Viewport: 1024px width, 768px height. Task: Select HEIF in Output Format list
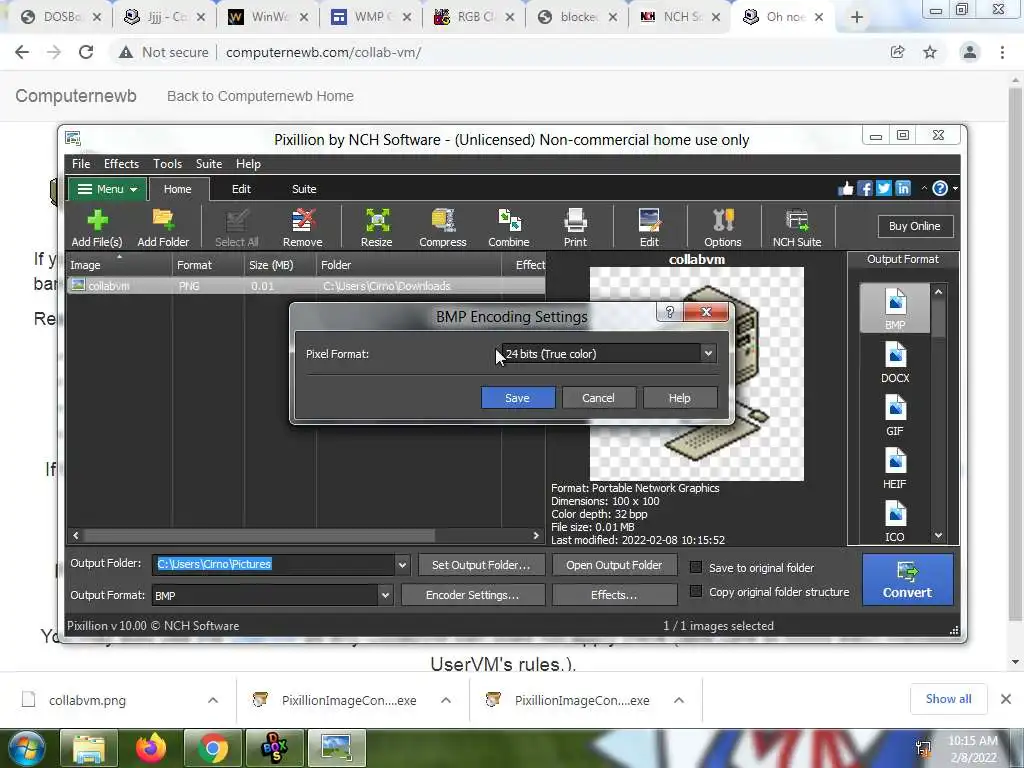pos(895,469)
